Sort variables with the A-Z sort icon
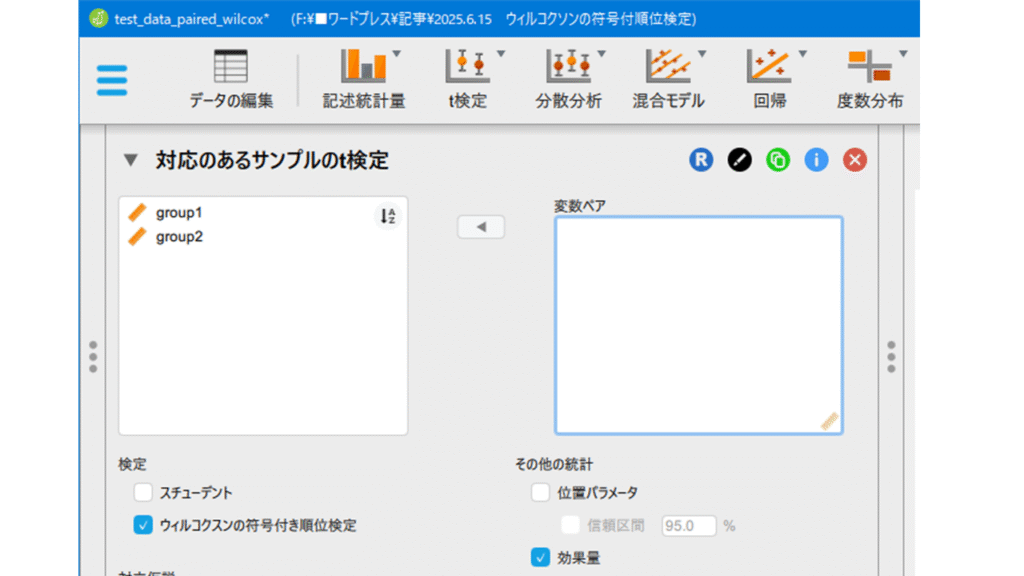 pos(388,216)
